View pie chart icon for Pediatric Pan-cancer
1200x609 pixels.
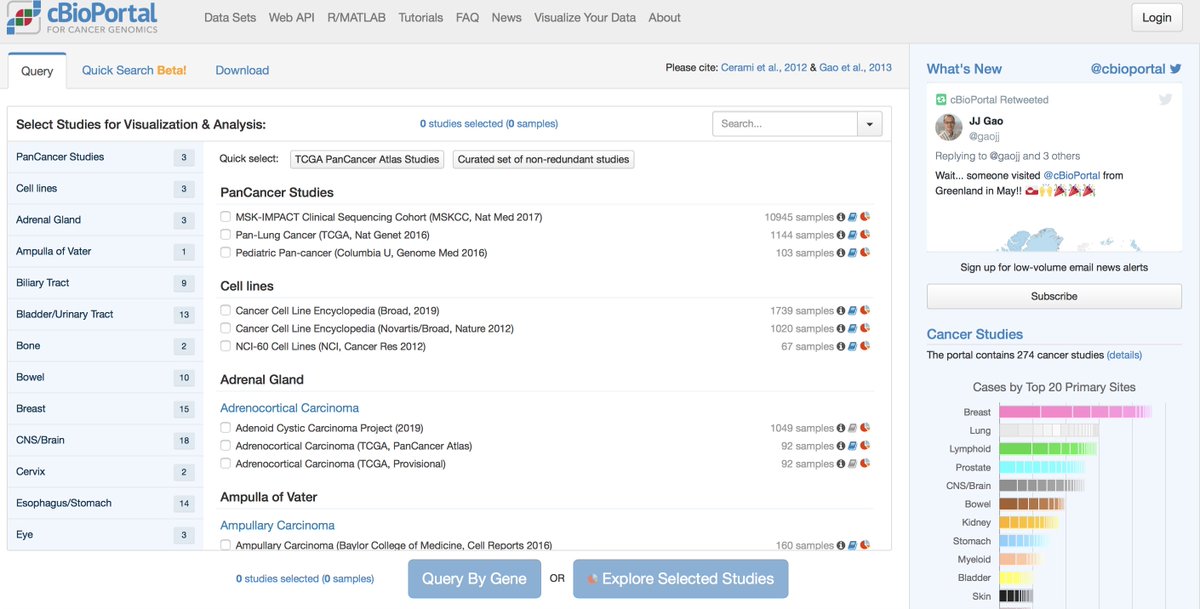pos(865,253)
